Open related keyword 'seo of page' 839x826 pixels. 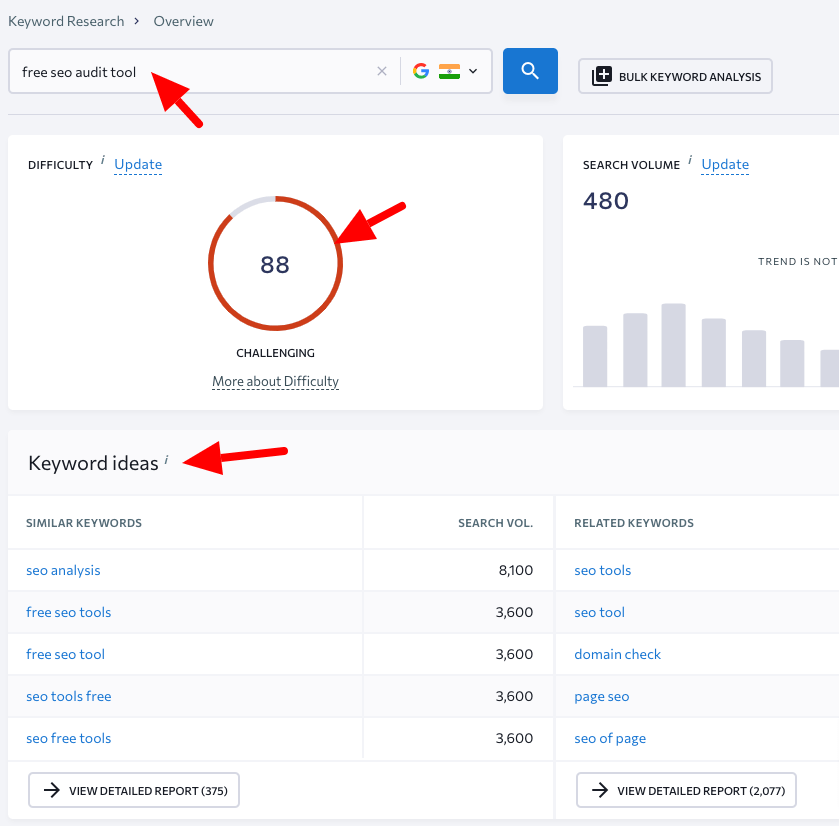tap(610, 738)
